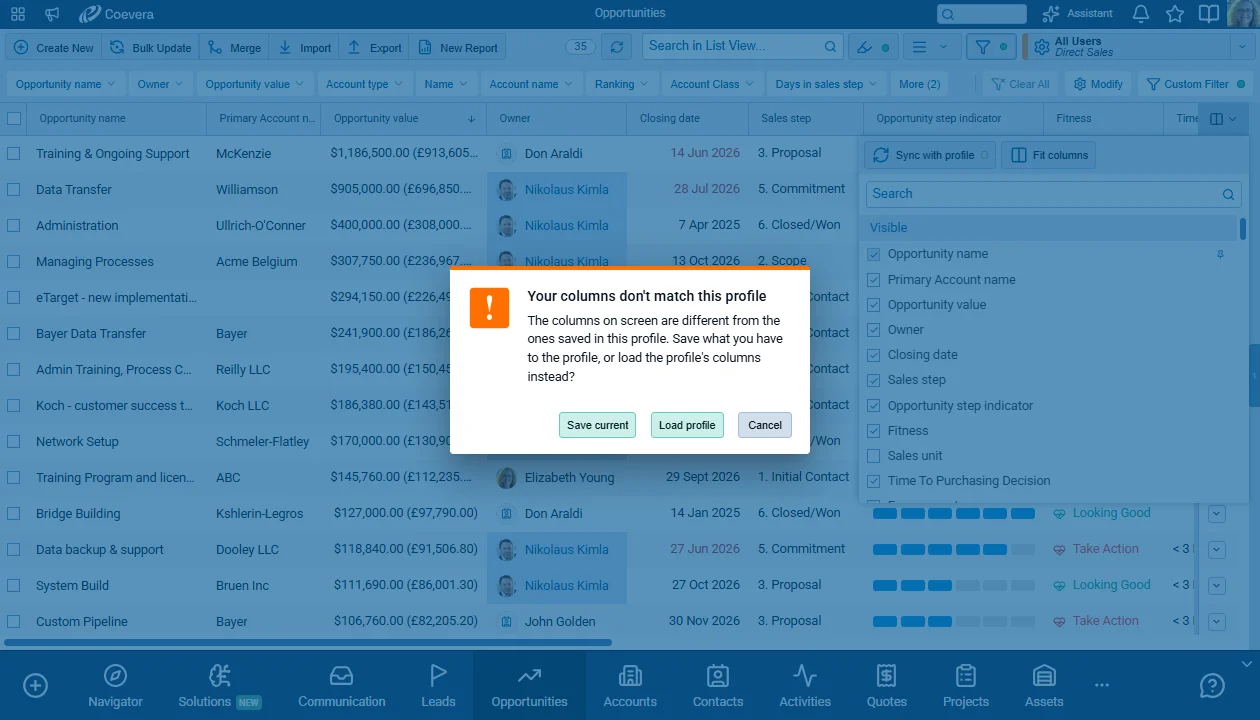Select the Training & Ongoing Support row checkbox
The image size is (1260, 720).
point(14,154)
